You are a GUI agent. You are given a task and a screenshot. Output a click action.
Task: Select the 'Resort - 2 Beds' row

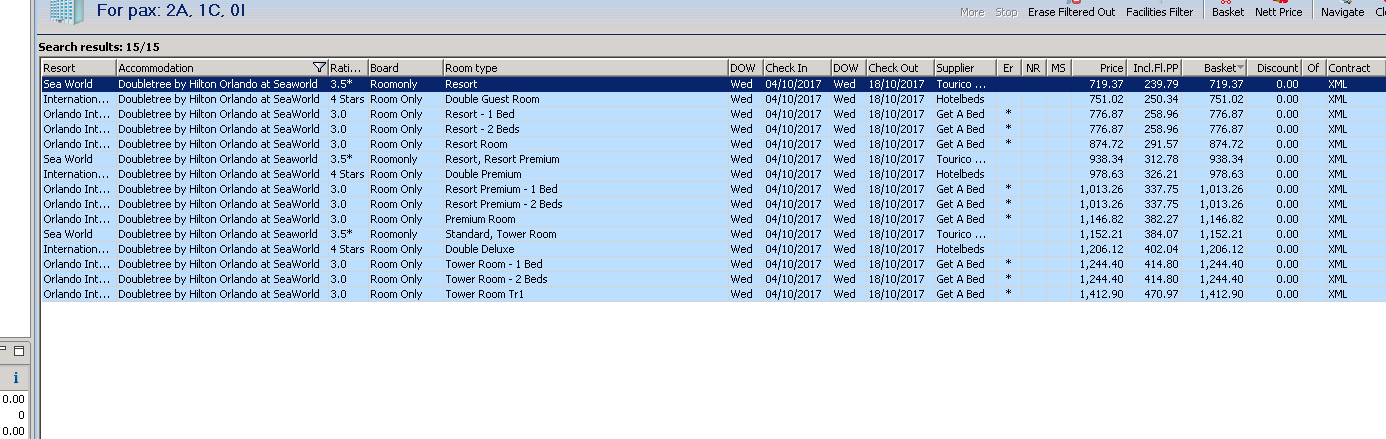[x=713, y=129]
